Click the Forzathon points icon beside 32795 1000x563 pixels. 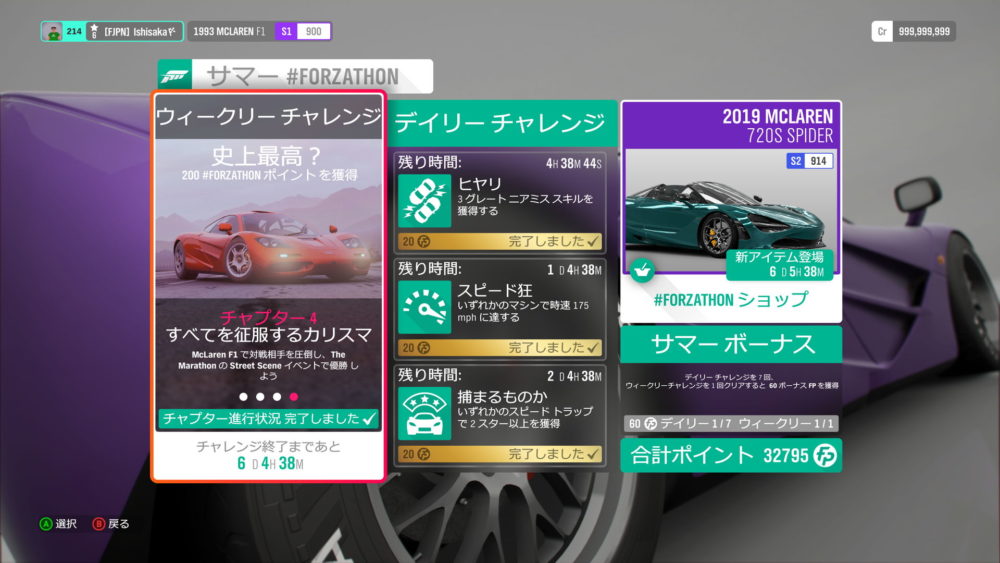coord(825,456)
